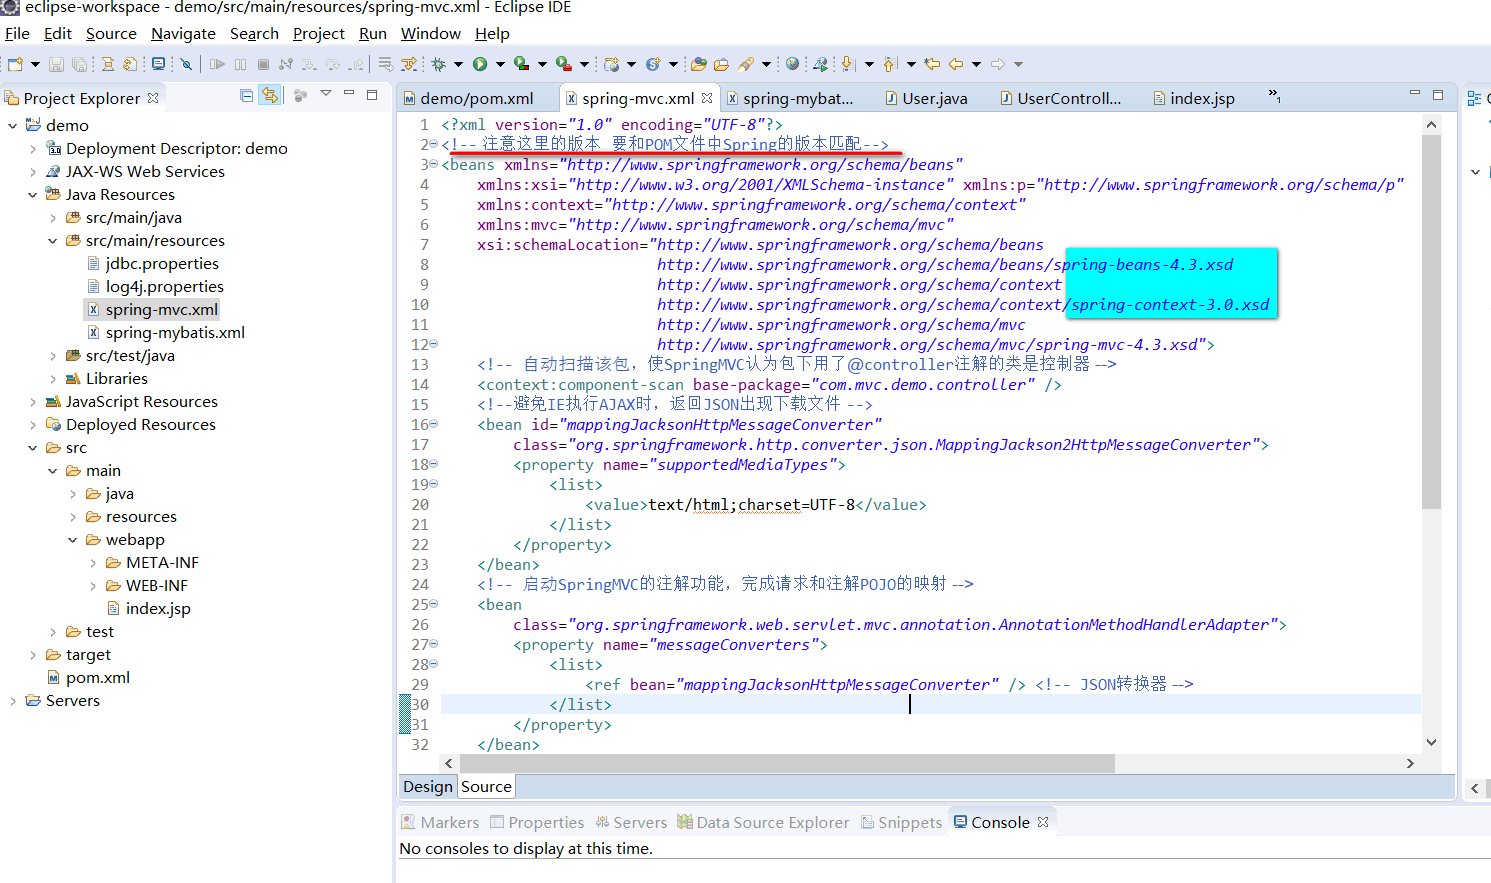
Task: Collapse the src/main/resources folder
Action: click(x=52, y=240)
